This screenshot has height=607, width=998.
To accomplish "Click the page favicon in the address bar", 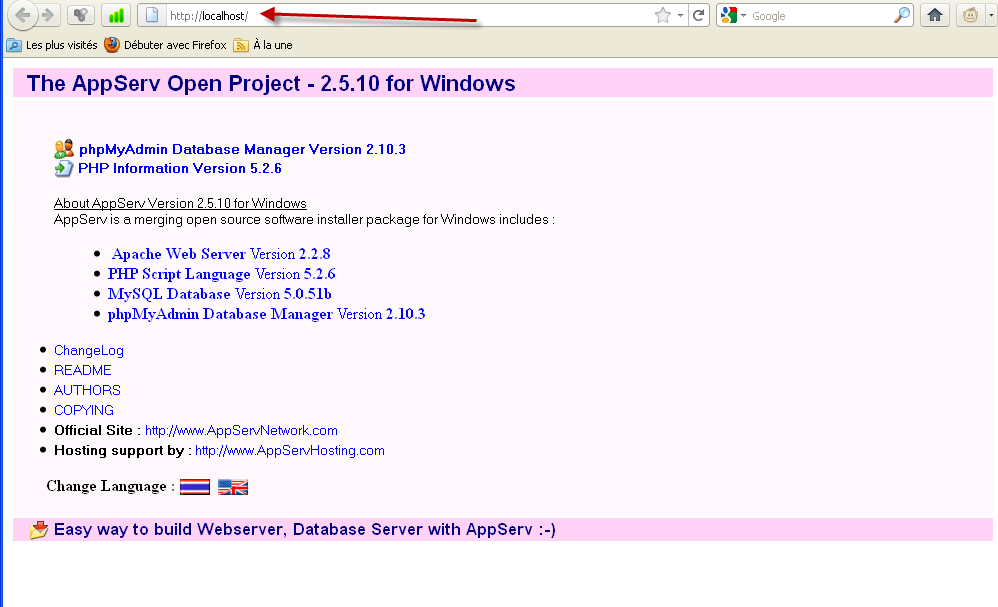I will pyautogui.click(x=153, y=15).
